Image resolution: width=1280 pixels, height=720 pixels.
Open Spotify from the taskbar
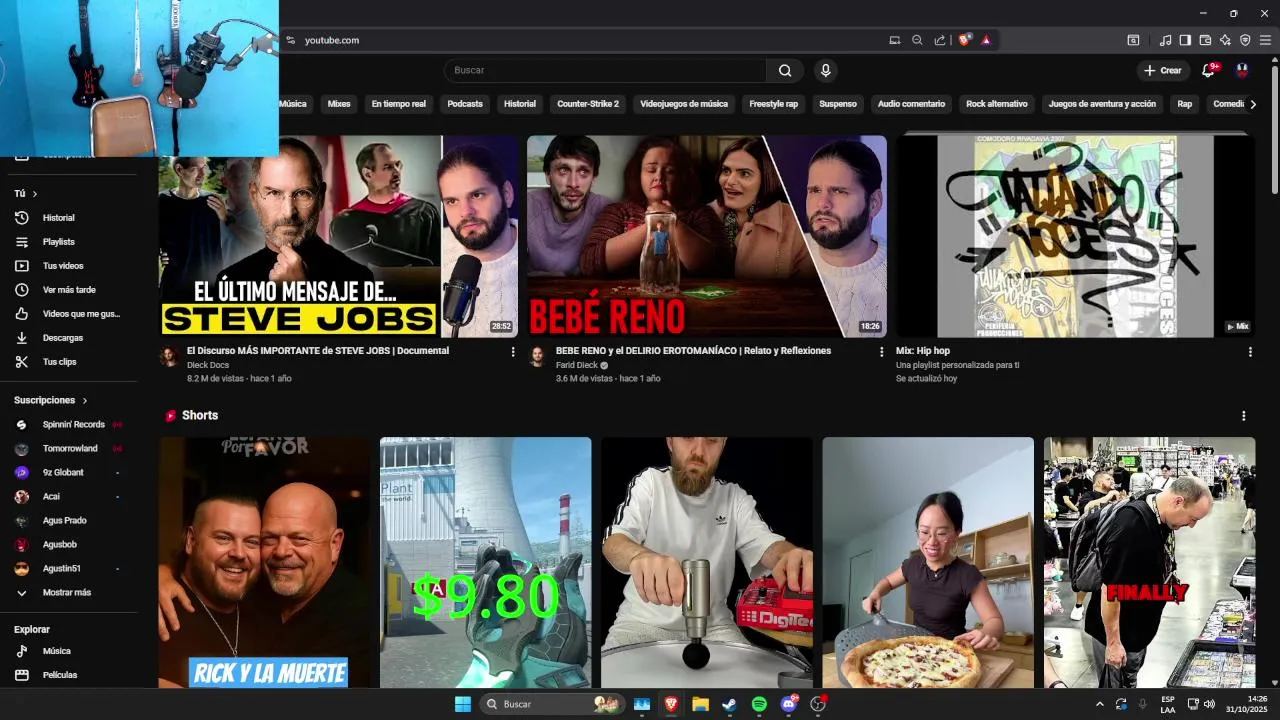coord(759,704)
